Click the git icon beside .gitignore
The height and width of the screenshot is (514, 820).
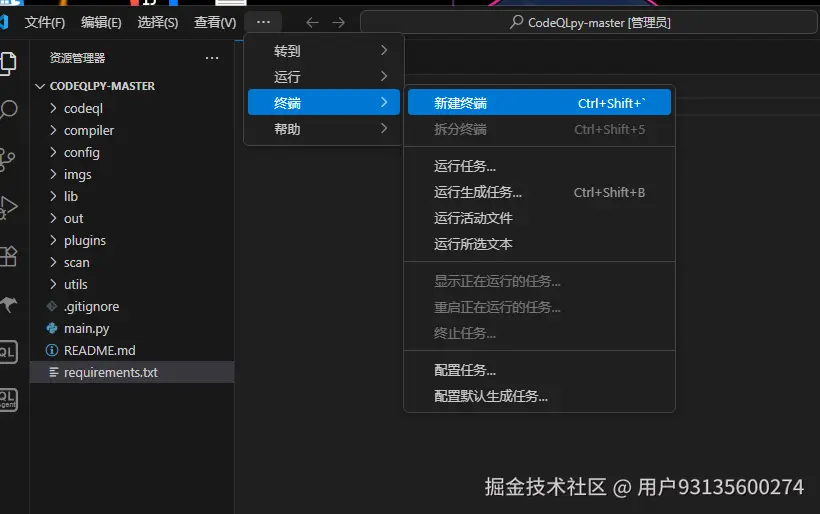click(x=52, y=306)
